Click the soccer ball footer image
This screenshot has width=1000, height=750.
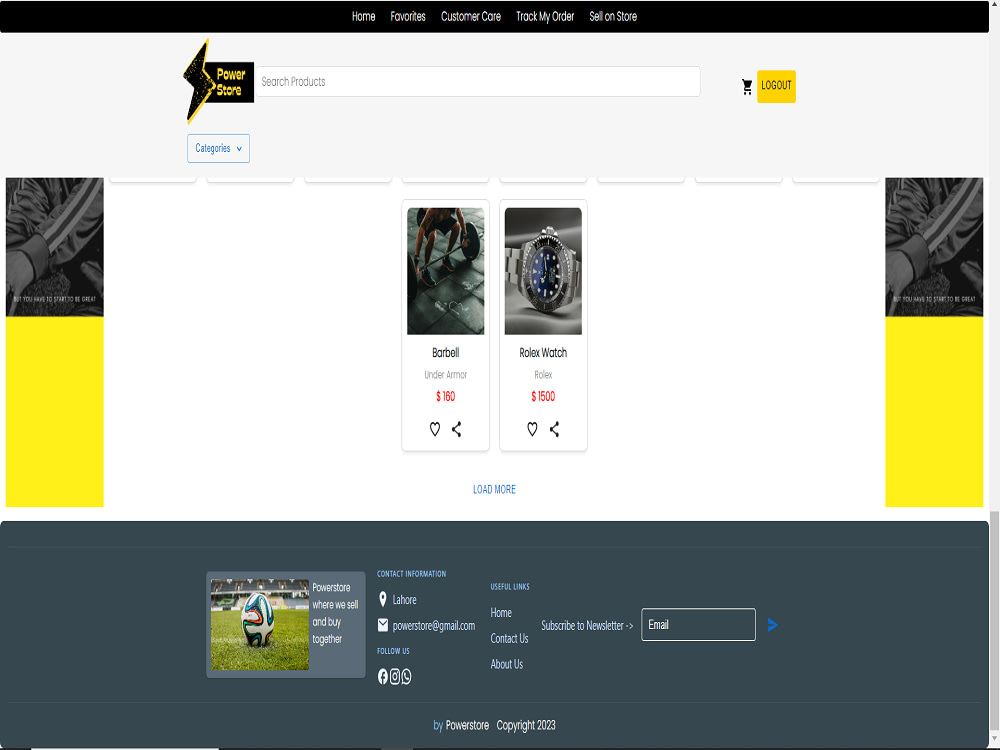[x=260, y=624]
